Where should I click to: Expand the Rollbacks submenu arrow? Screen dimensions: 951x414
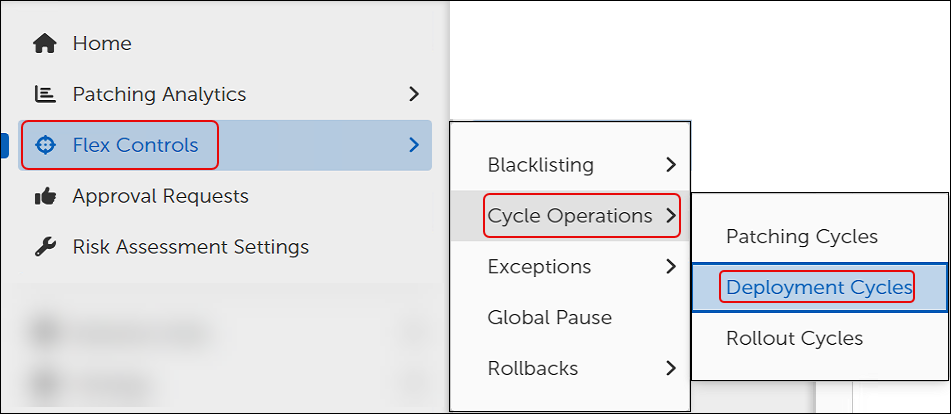tap(670, 368)
